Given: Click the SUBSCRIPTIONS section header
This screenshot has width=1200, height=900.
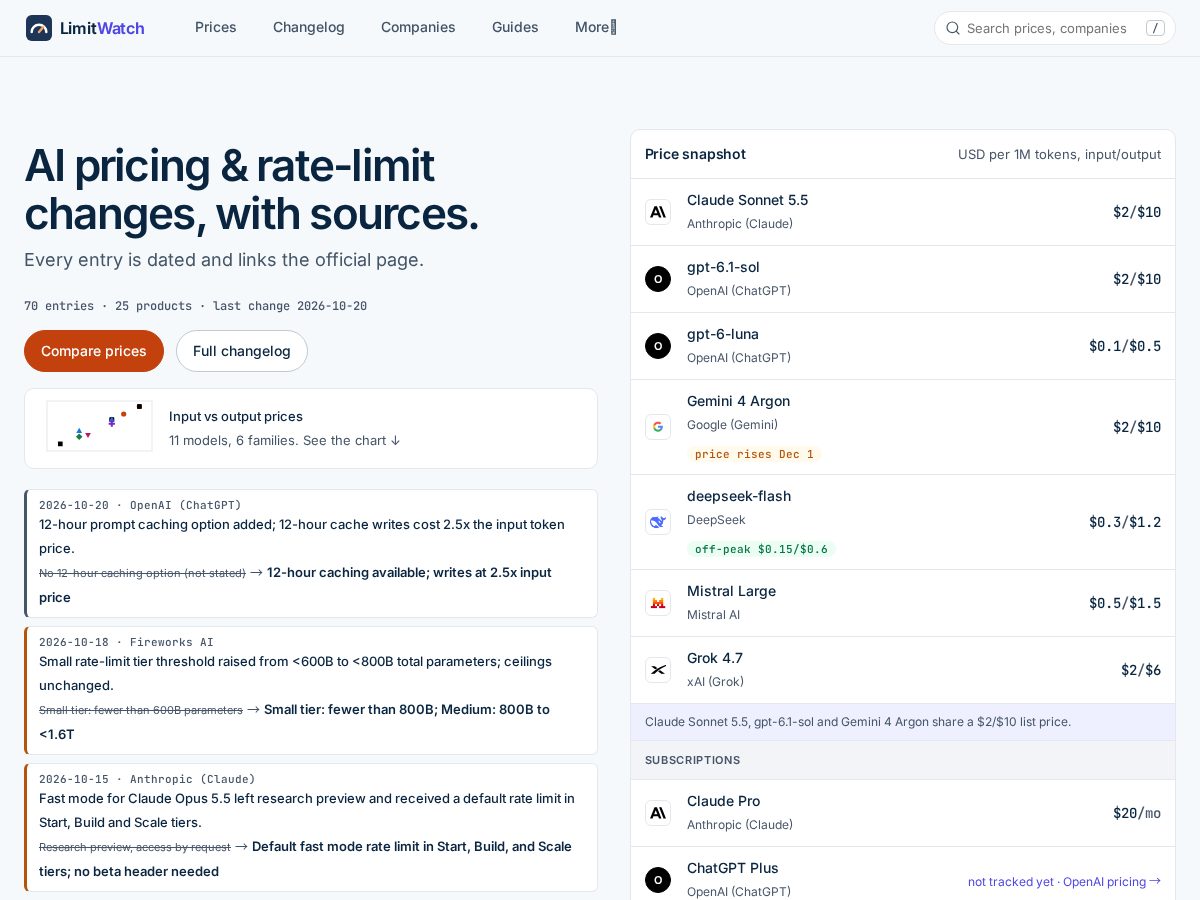Looking at the screenshot, I should pyautogui.click(x=903, y=760).
